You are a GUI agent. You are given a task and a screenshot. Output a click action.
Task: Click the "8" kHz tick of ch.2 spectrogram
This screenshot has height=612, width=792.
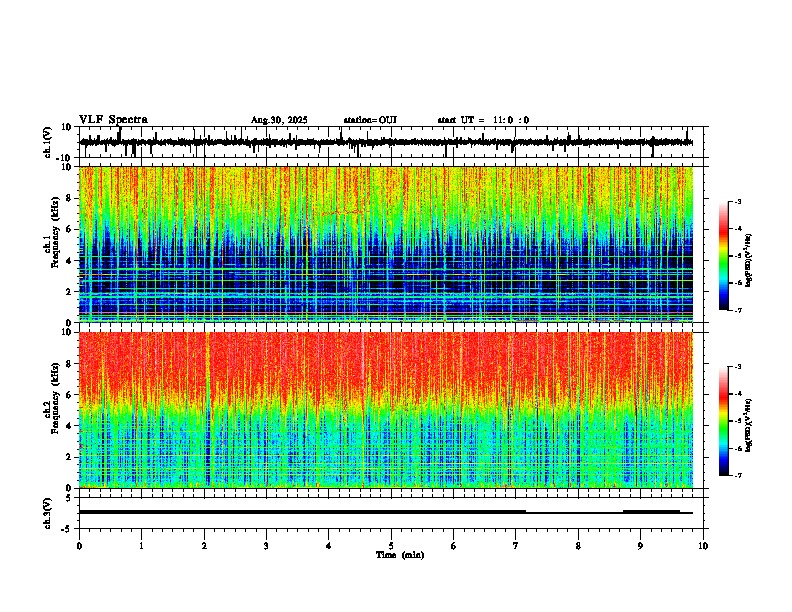pos(69,363)
